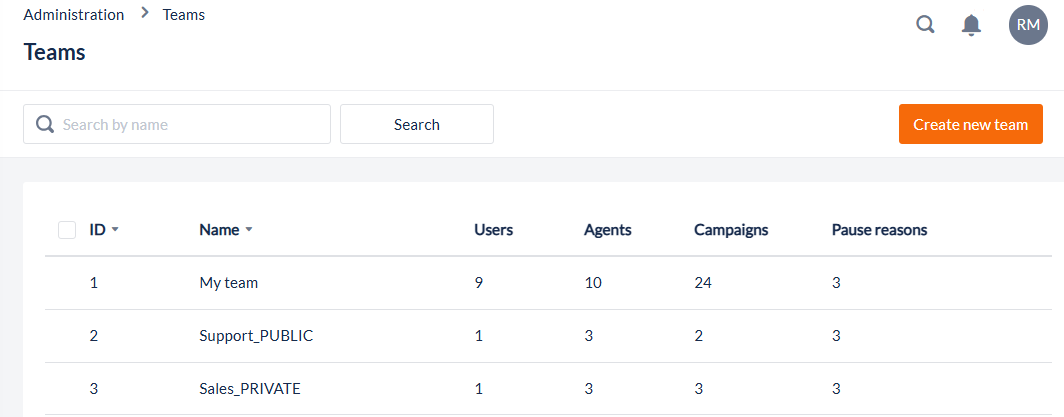Click the Users column header
The height and width of the screenshot is (417, 1064).
coord(493,230)
